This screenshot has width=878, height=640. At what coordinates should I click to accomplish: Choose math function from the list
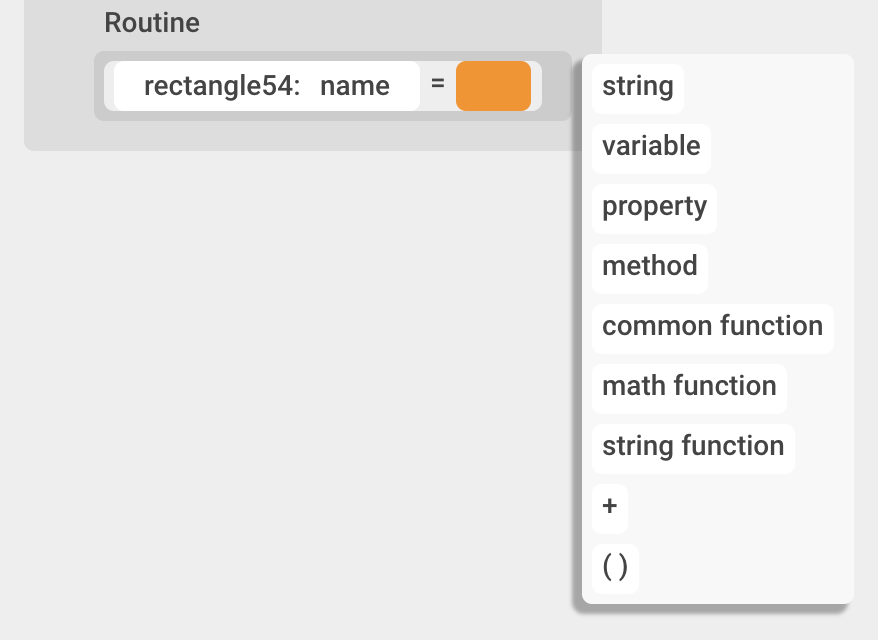(689, 386)
